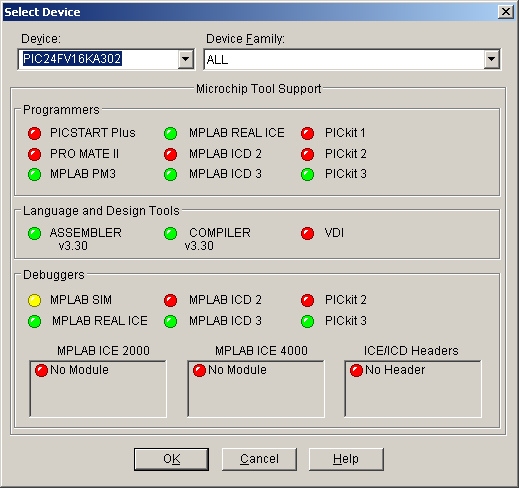Click the yellow indicator beside MPLAB SIM
Viewport: 519px width, 488px height.
coord(35,300)
